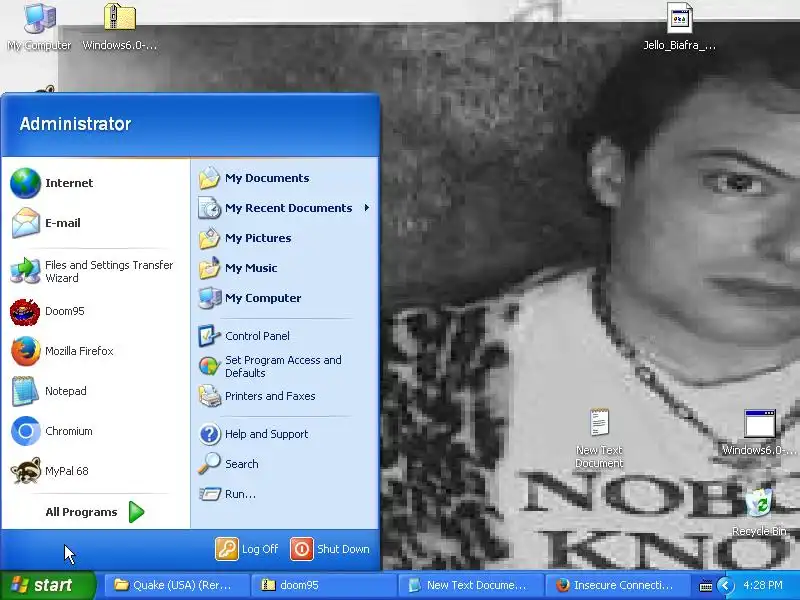Screen dimensions: 800x600
Task: Switch to Quake (USA) taskbar window
Action: [177, 585]
